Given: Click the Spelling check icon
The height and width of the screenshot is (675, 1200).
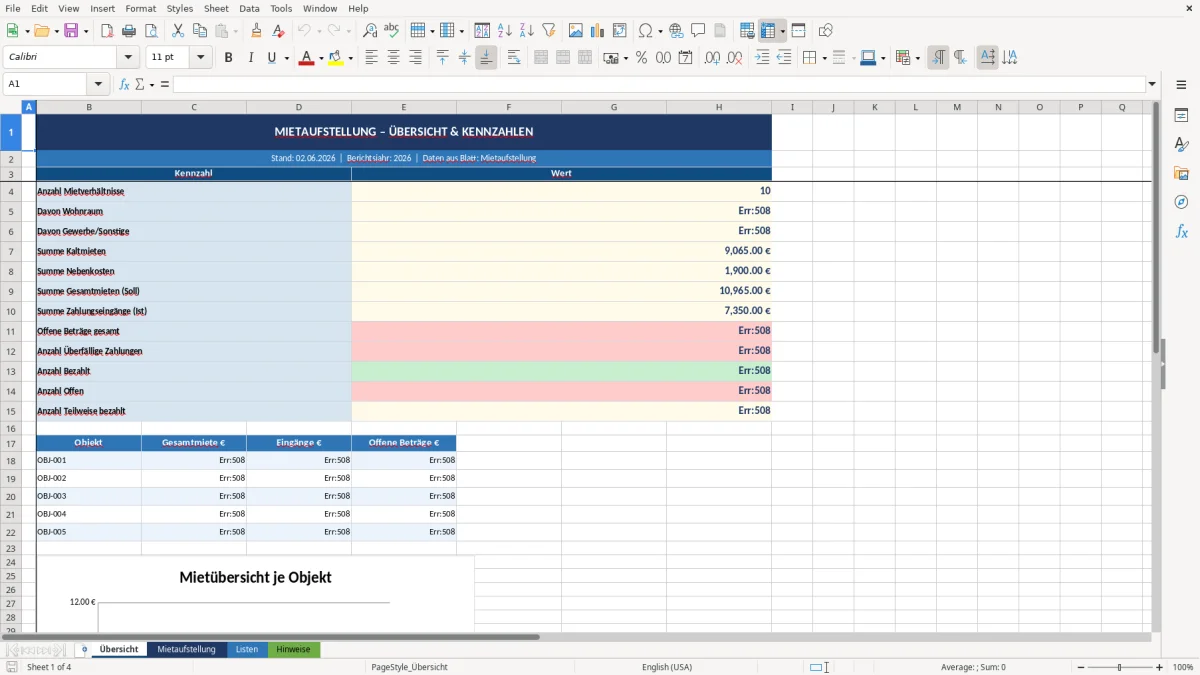Looking at the screenshot, I should pyautogui.click(x=391, y=31).
